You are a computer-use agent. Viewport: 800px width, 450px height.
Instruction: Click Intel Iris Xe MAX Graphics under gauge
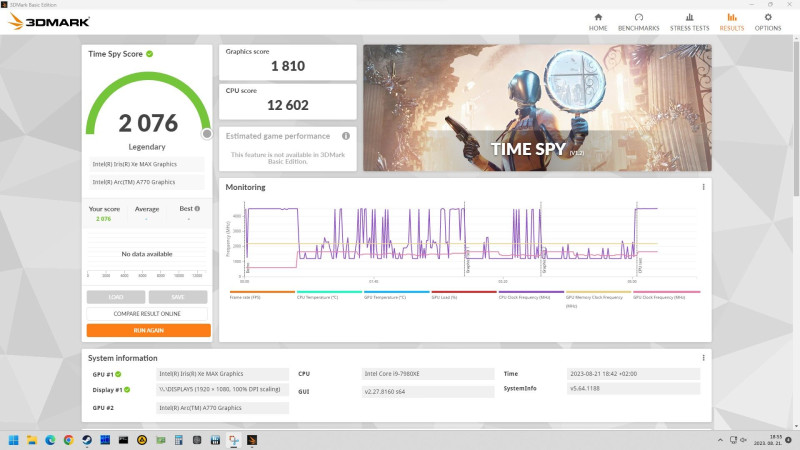click(x=146, y=164)
